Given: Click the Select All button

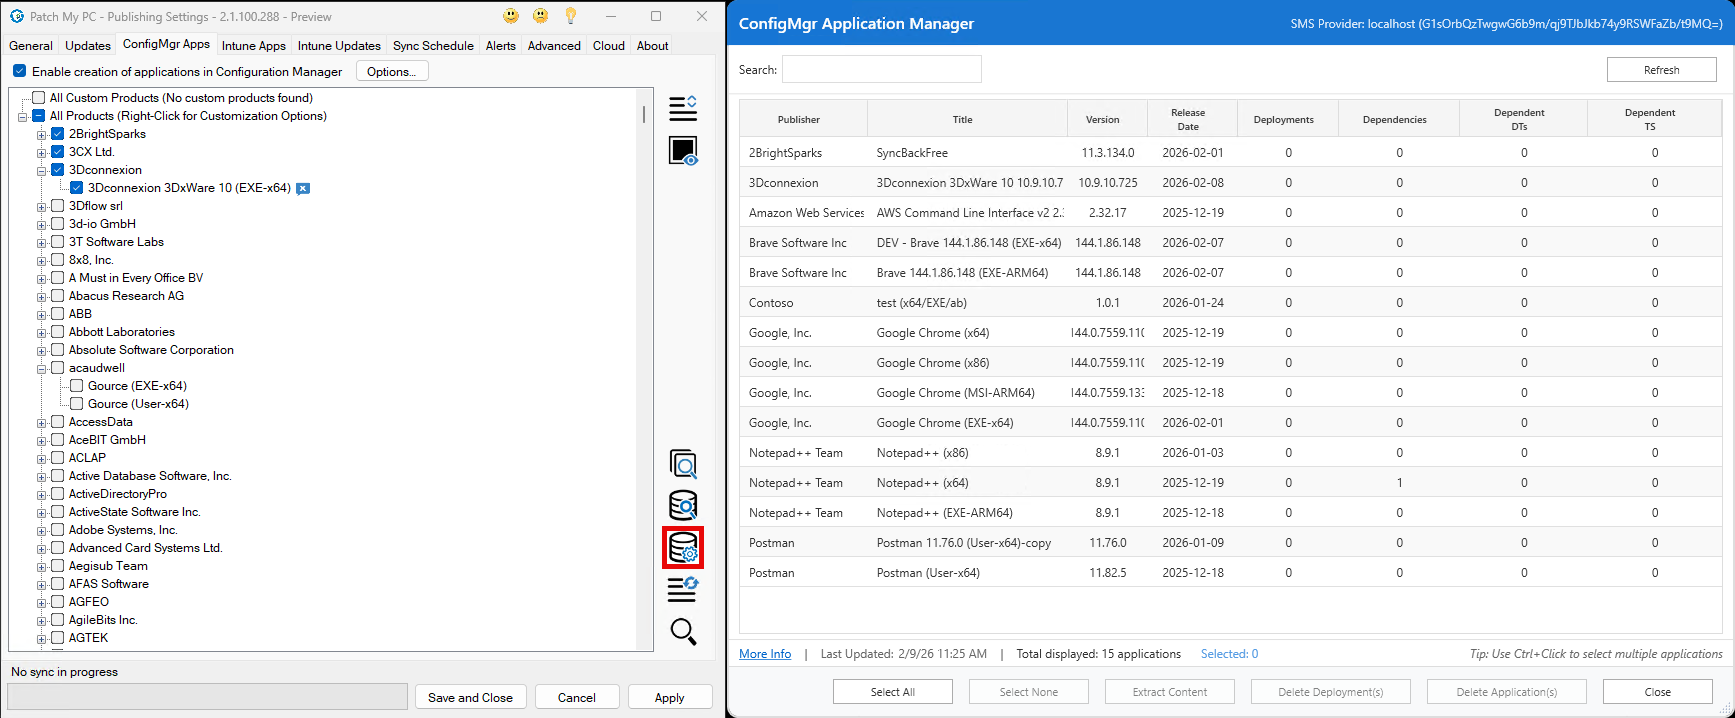Looking at the screenshot, I should click(892, 692).
